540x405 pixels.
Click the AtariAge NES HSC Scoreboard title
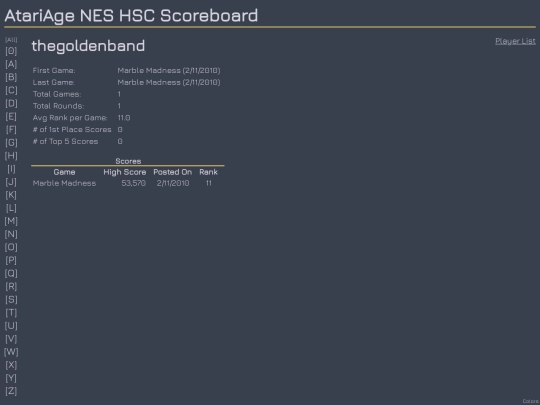(x=131, y=15)
